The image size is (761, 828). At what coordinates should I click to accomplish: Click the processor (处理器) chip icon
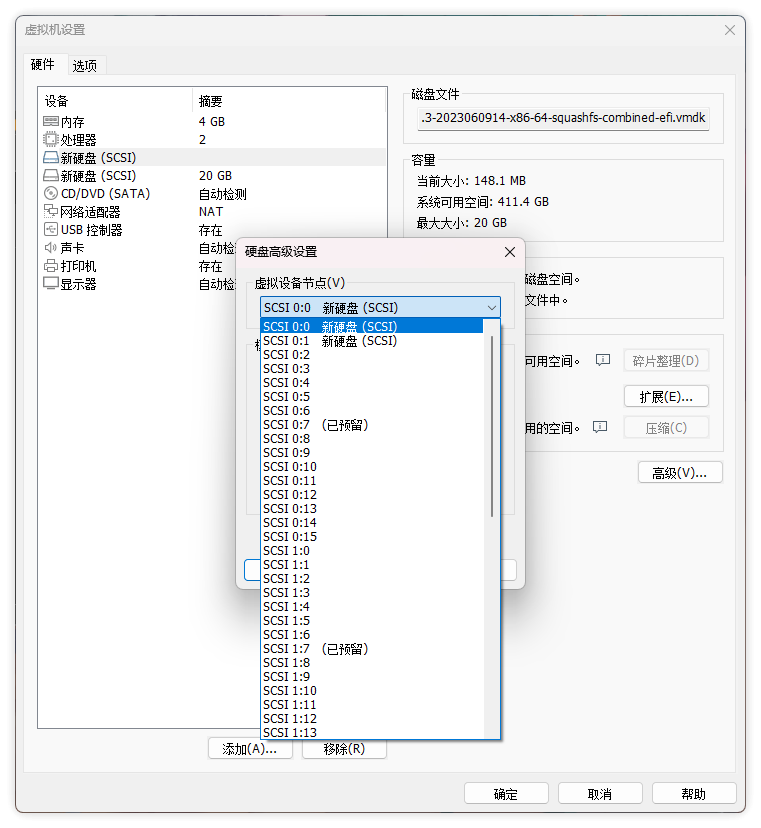pos(51,140)
